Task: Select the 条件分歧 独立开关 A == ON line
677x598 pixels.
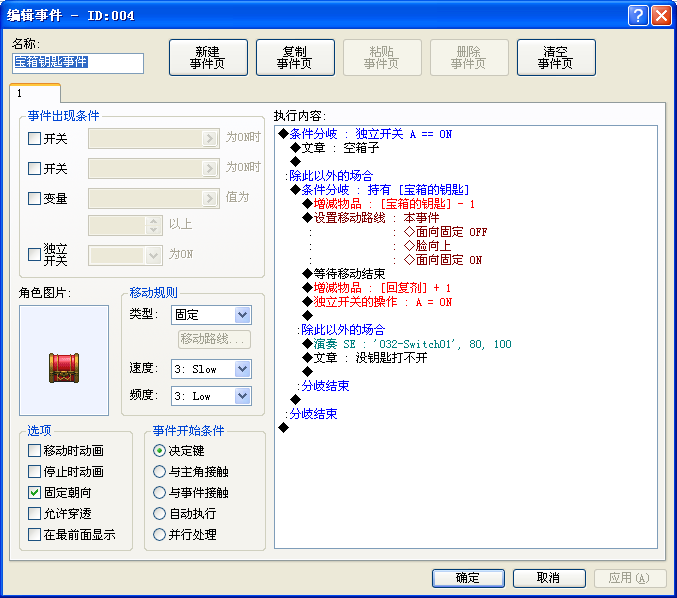Action: click(365, 134)
